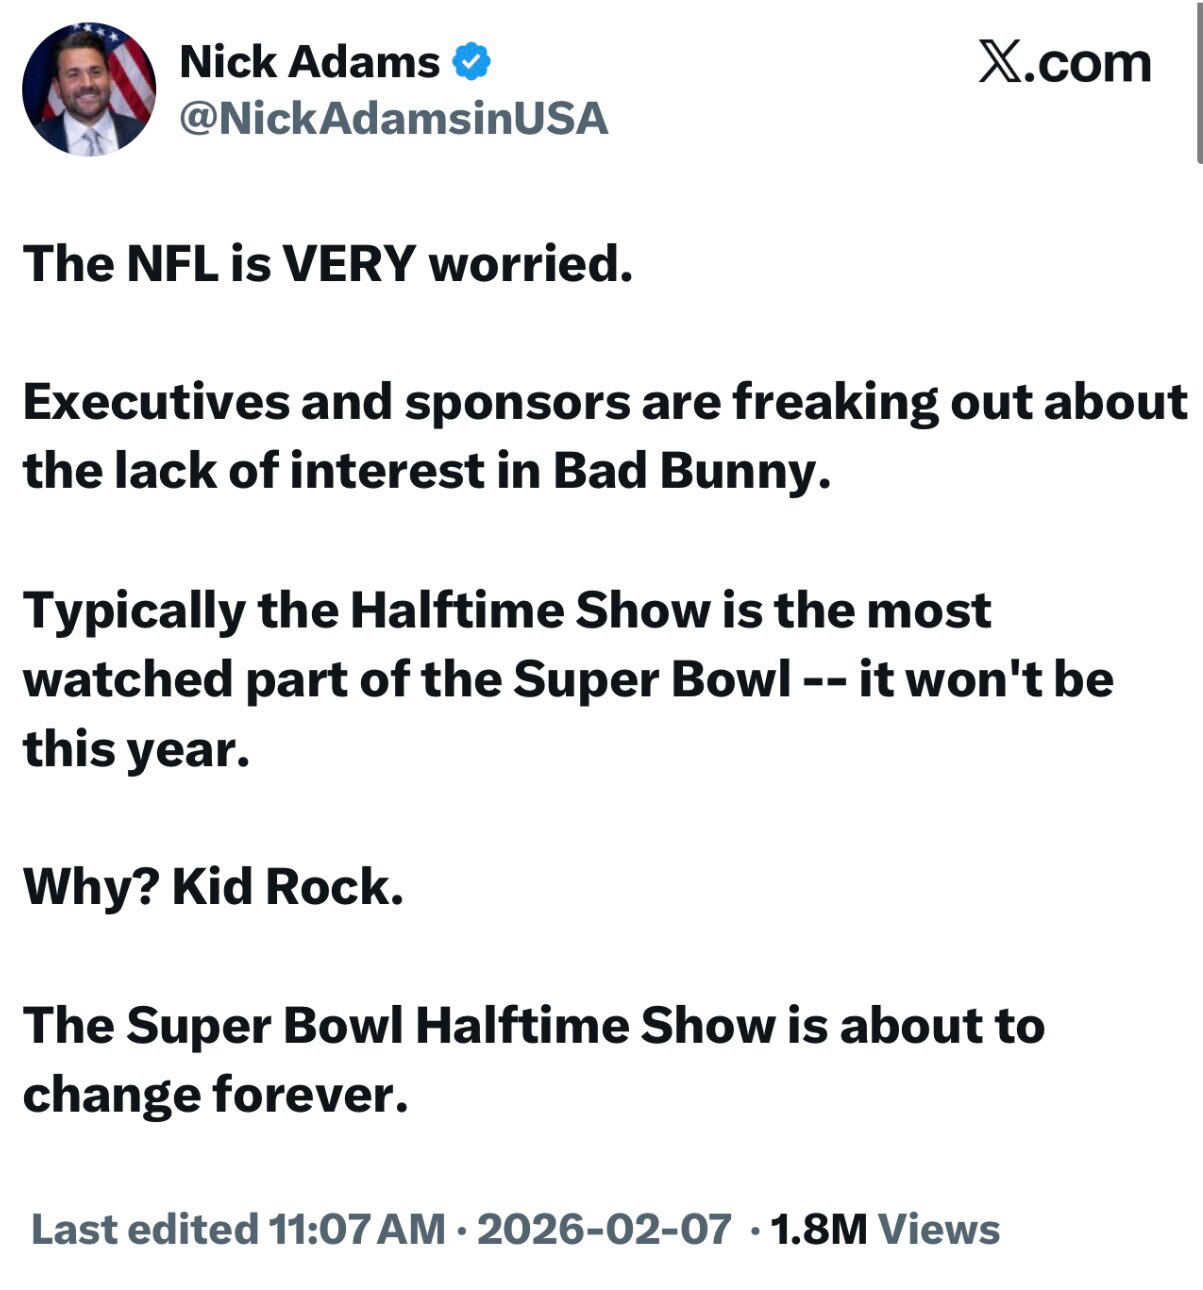This screenshot has height=1290, width=1203.
Task: Open the 1.8M Views count
Action: point(885,1229)
